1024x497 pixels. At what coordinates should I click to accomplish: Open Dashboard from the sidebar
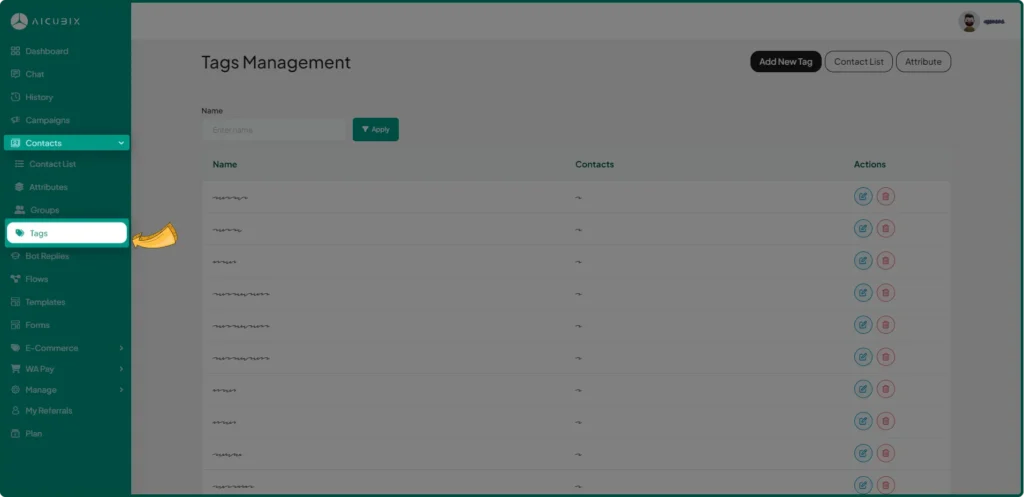[x=46, y=51]
